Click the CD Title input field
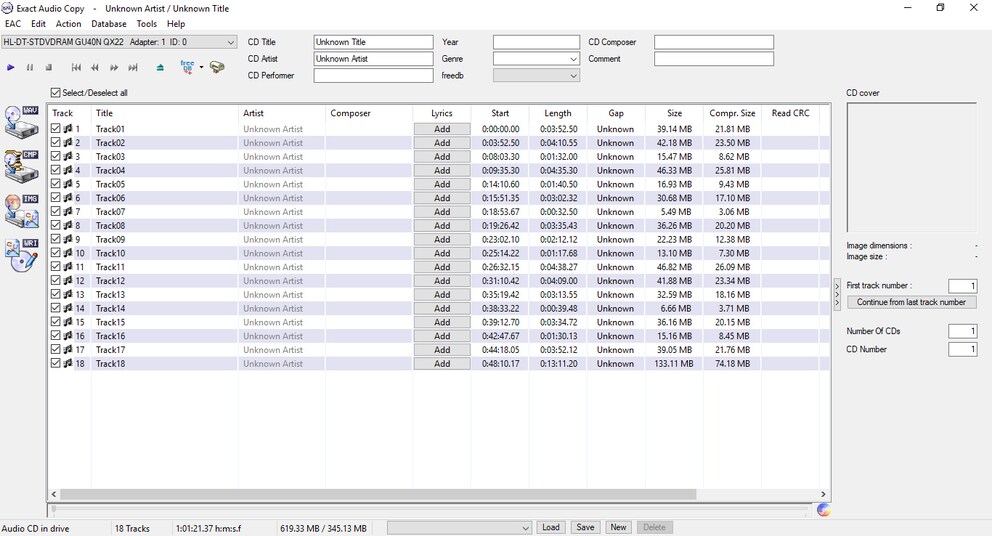This screenshot has width=992, height=536. click(x=373, y=42)
